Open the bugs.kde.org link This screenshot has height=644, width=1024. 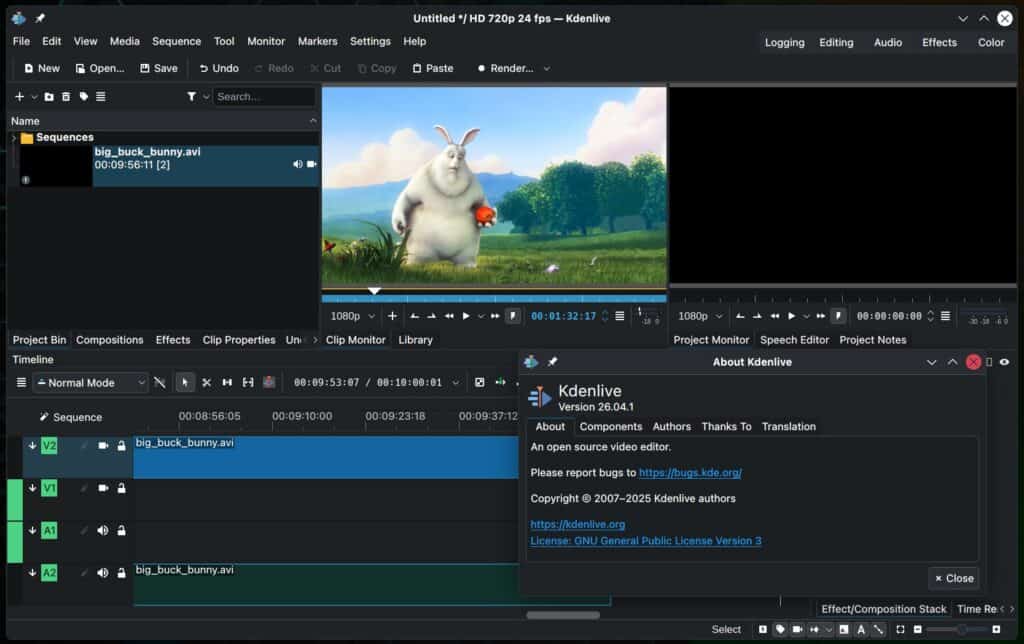pos(690,473)
